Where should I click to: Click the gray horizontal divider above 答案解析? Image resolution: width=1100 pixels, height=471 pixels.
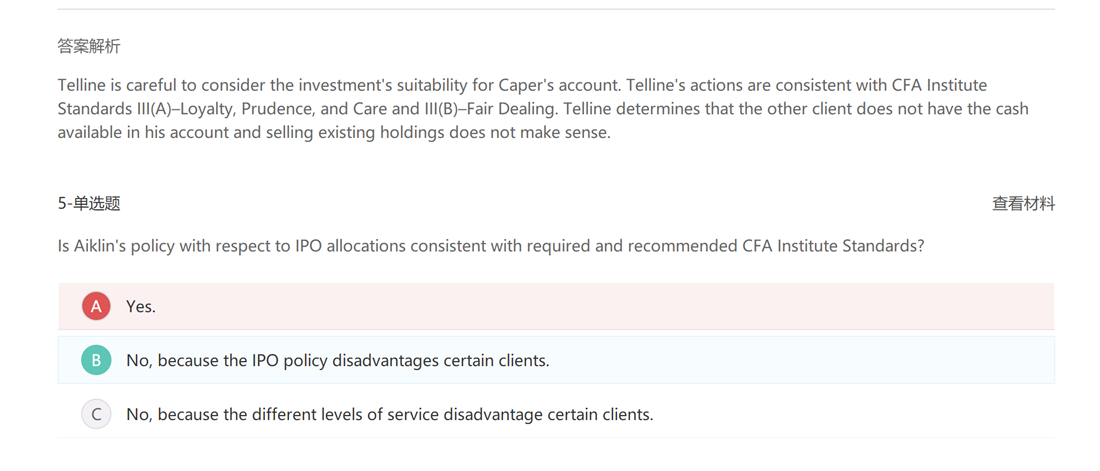point(556,10)
